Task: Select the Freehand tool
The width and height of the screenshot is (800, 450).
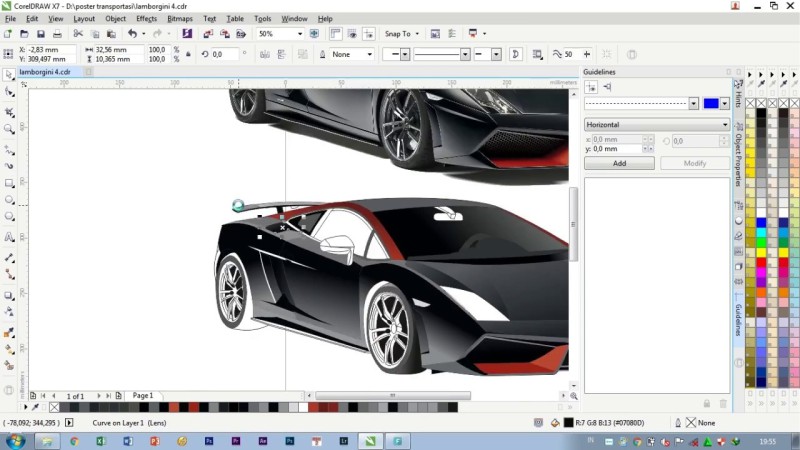Action: point(9,150)
